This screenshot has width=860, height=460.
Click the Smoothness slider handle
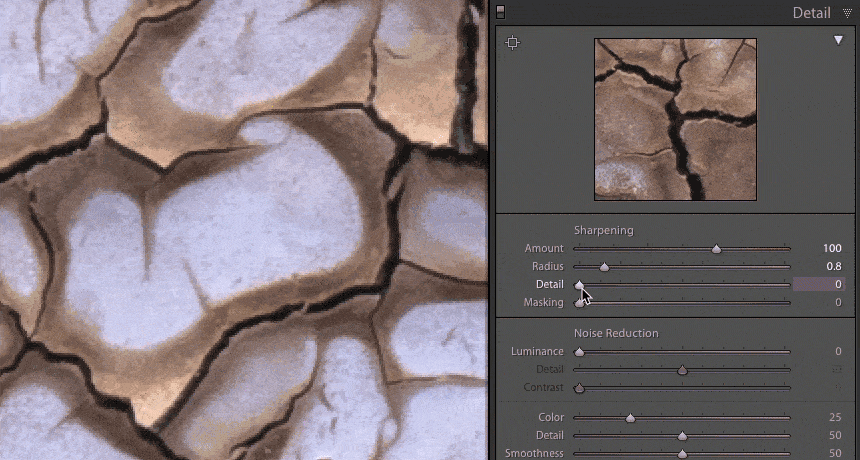click(682, 454)
